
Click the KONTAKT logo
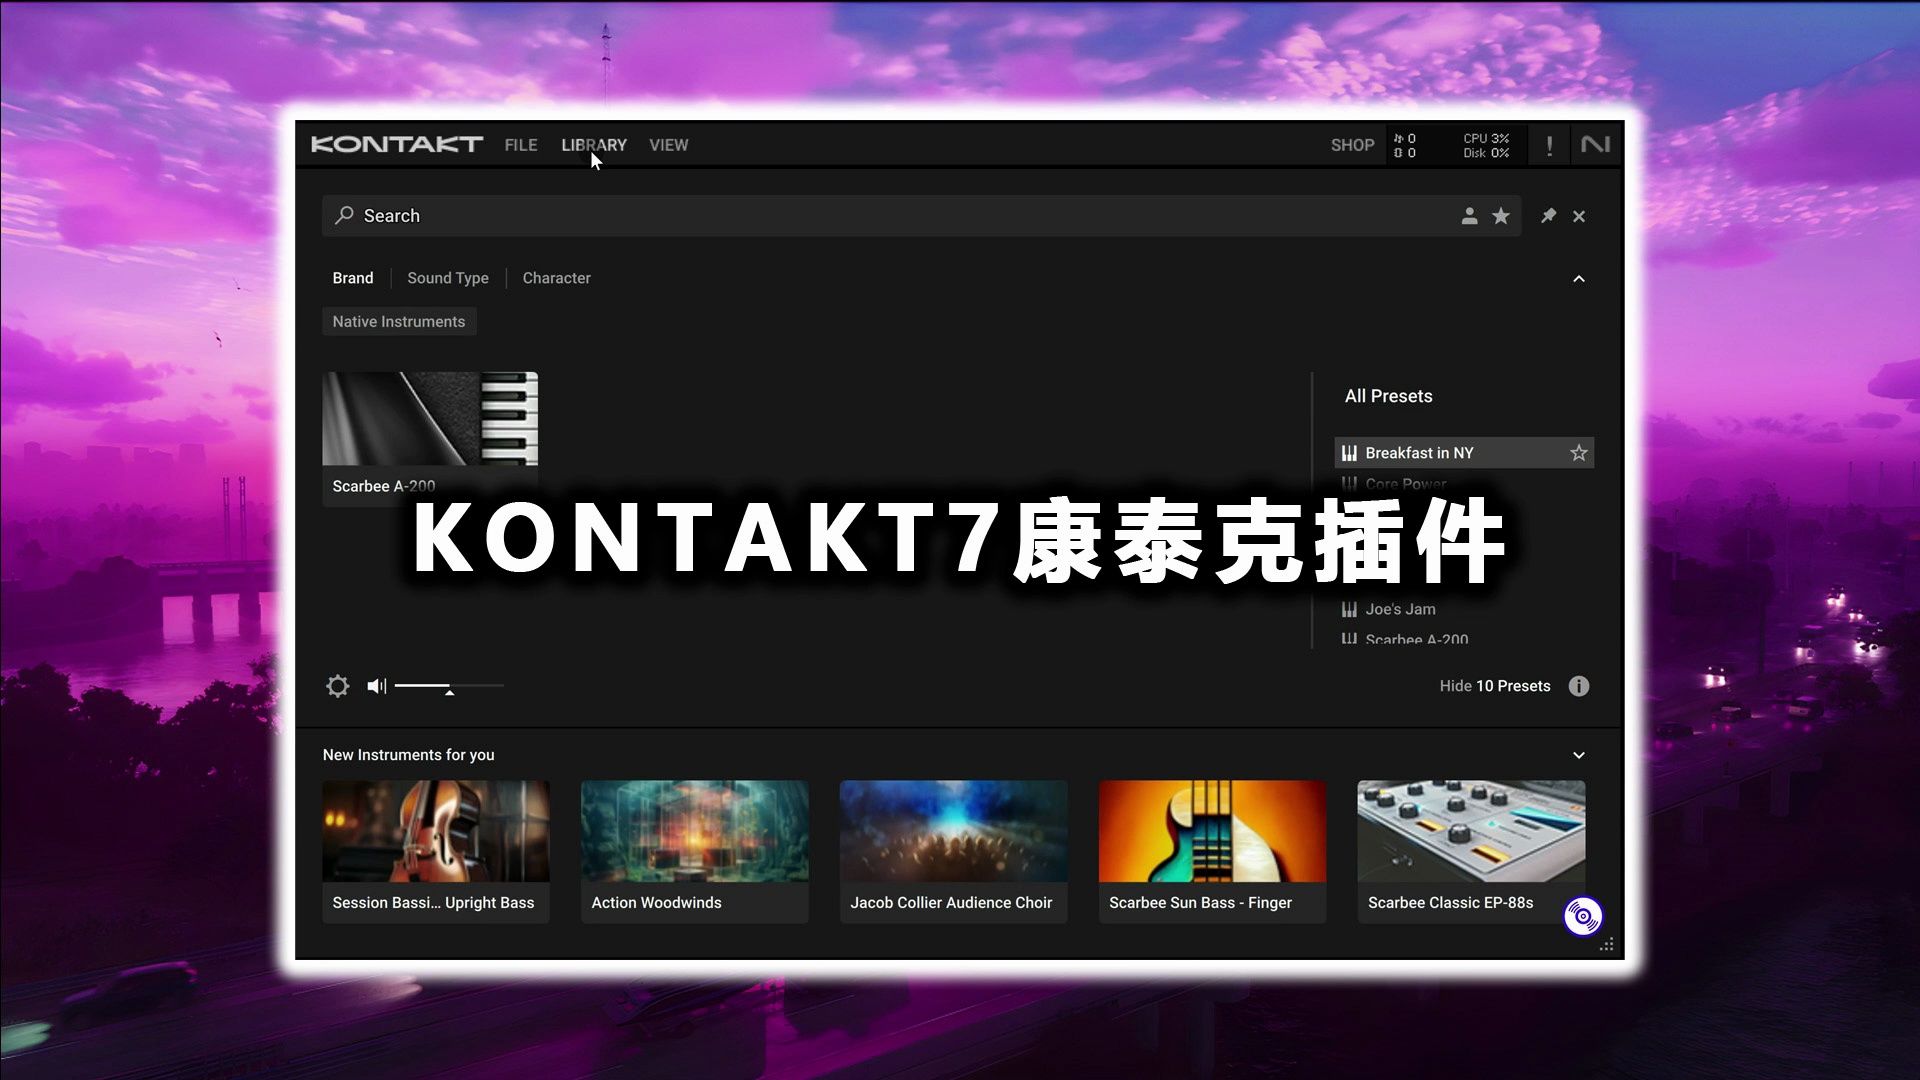pyautogui.click(x=397, y=145)
